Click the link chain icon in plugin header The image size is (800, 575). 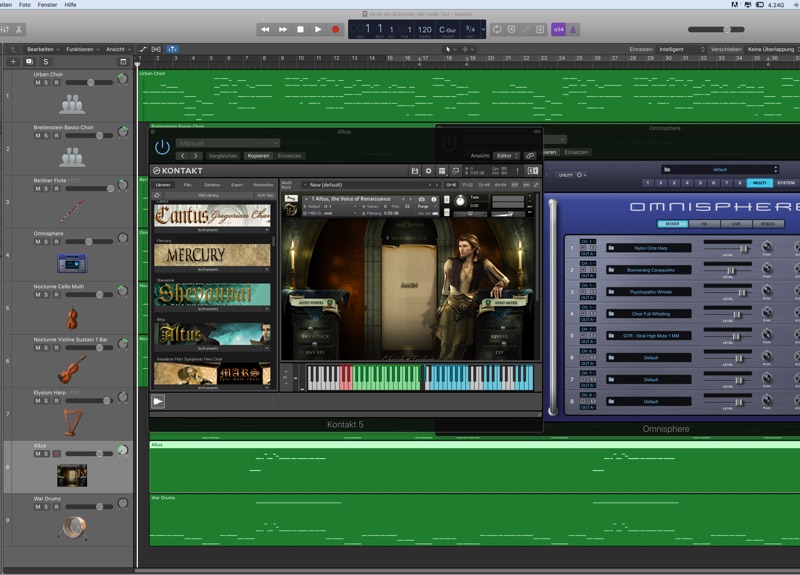pos(530,156)
